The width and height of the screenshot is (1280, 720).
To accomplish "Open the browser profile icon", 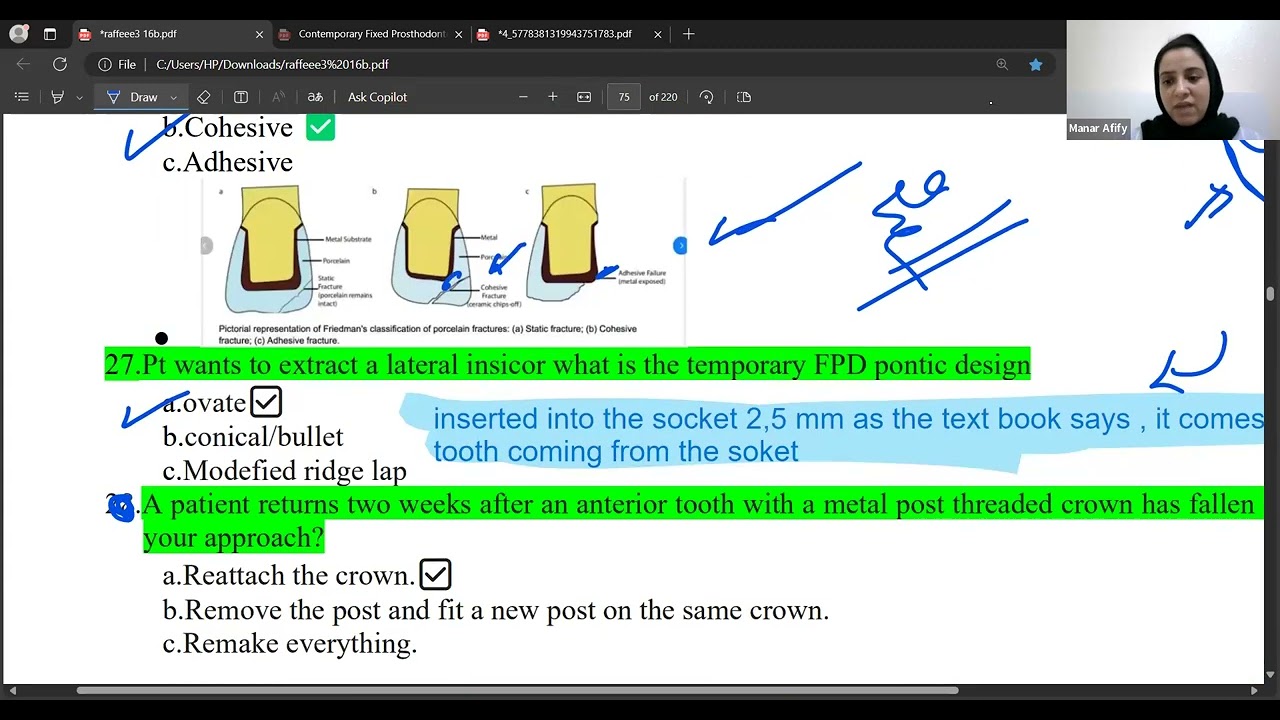I will tap(18, 34).
